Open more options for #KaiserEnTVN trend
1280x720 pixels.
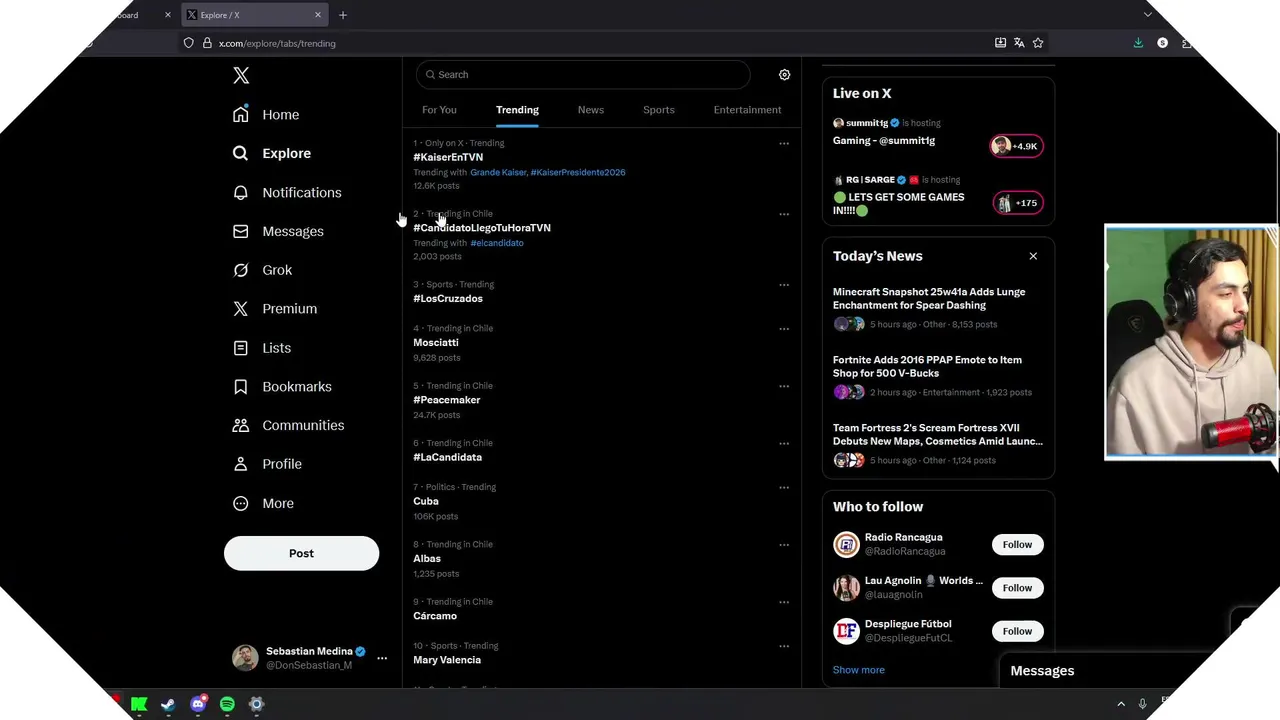tap(784, 144)
